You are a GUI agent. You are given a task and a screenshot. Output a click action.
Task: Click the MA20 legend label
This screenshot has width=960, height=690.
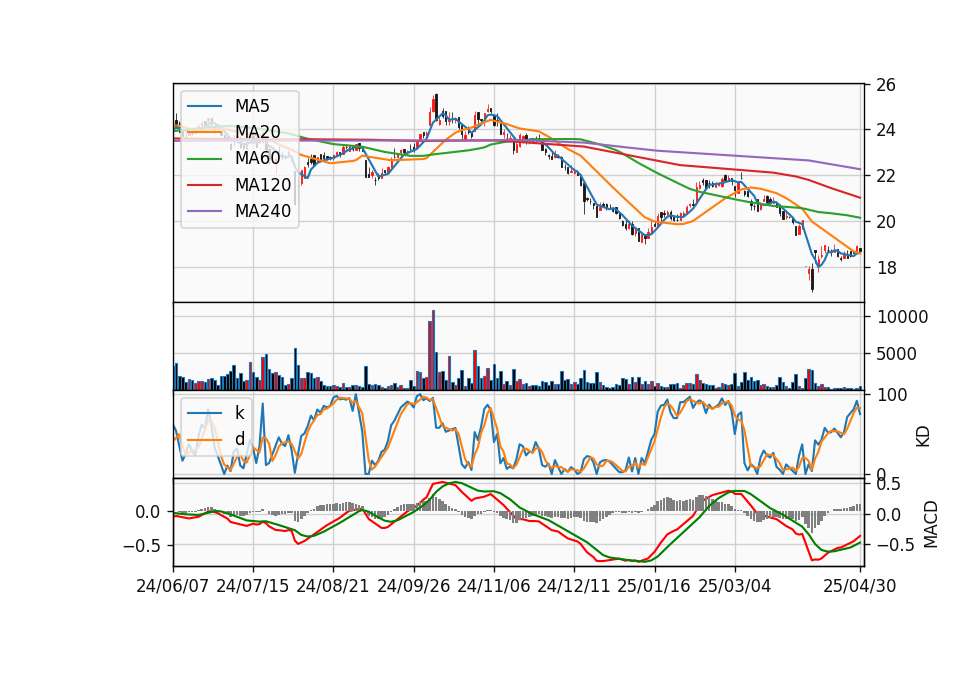click(257, 132)
